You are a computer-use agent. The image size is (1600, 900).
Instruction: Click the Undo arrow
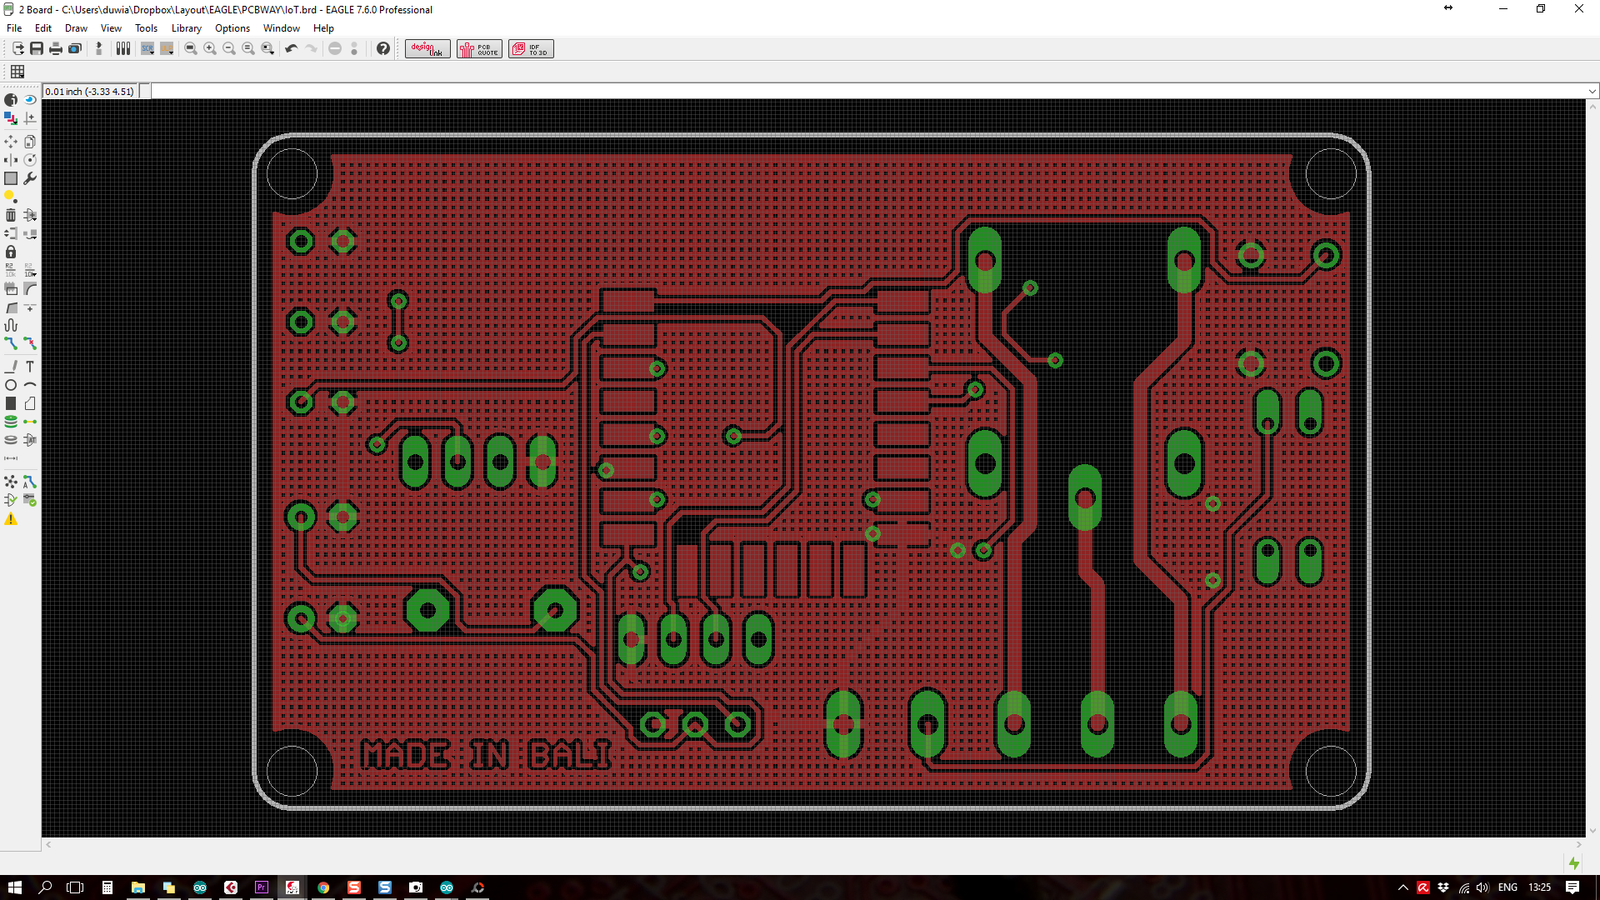[x=291, y=49]
